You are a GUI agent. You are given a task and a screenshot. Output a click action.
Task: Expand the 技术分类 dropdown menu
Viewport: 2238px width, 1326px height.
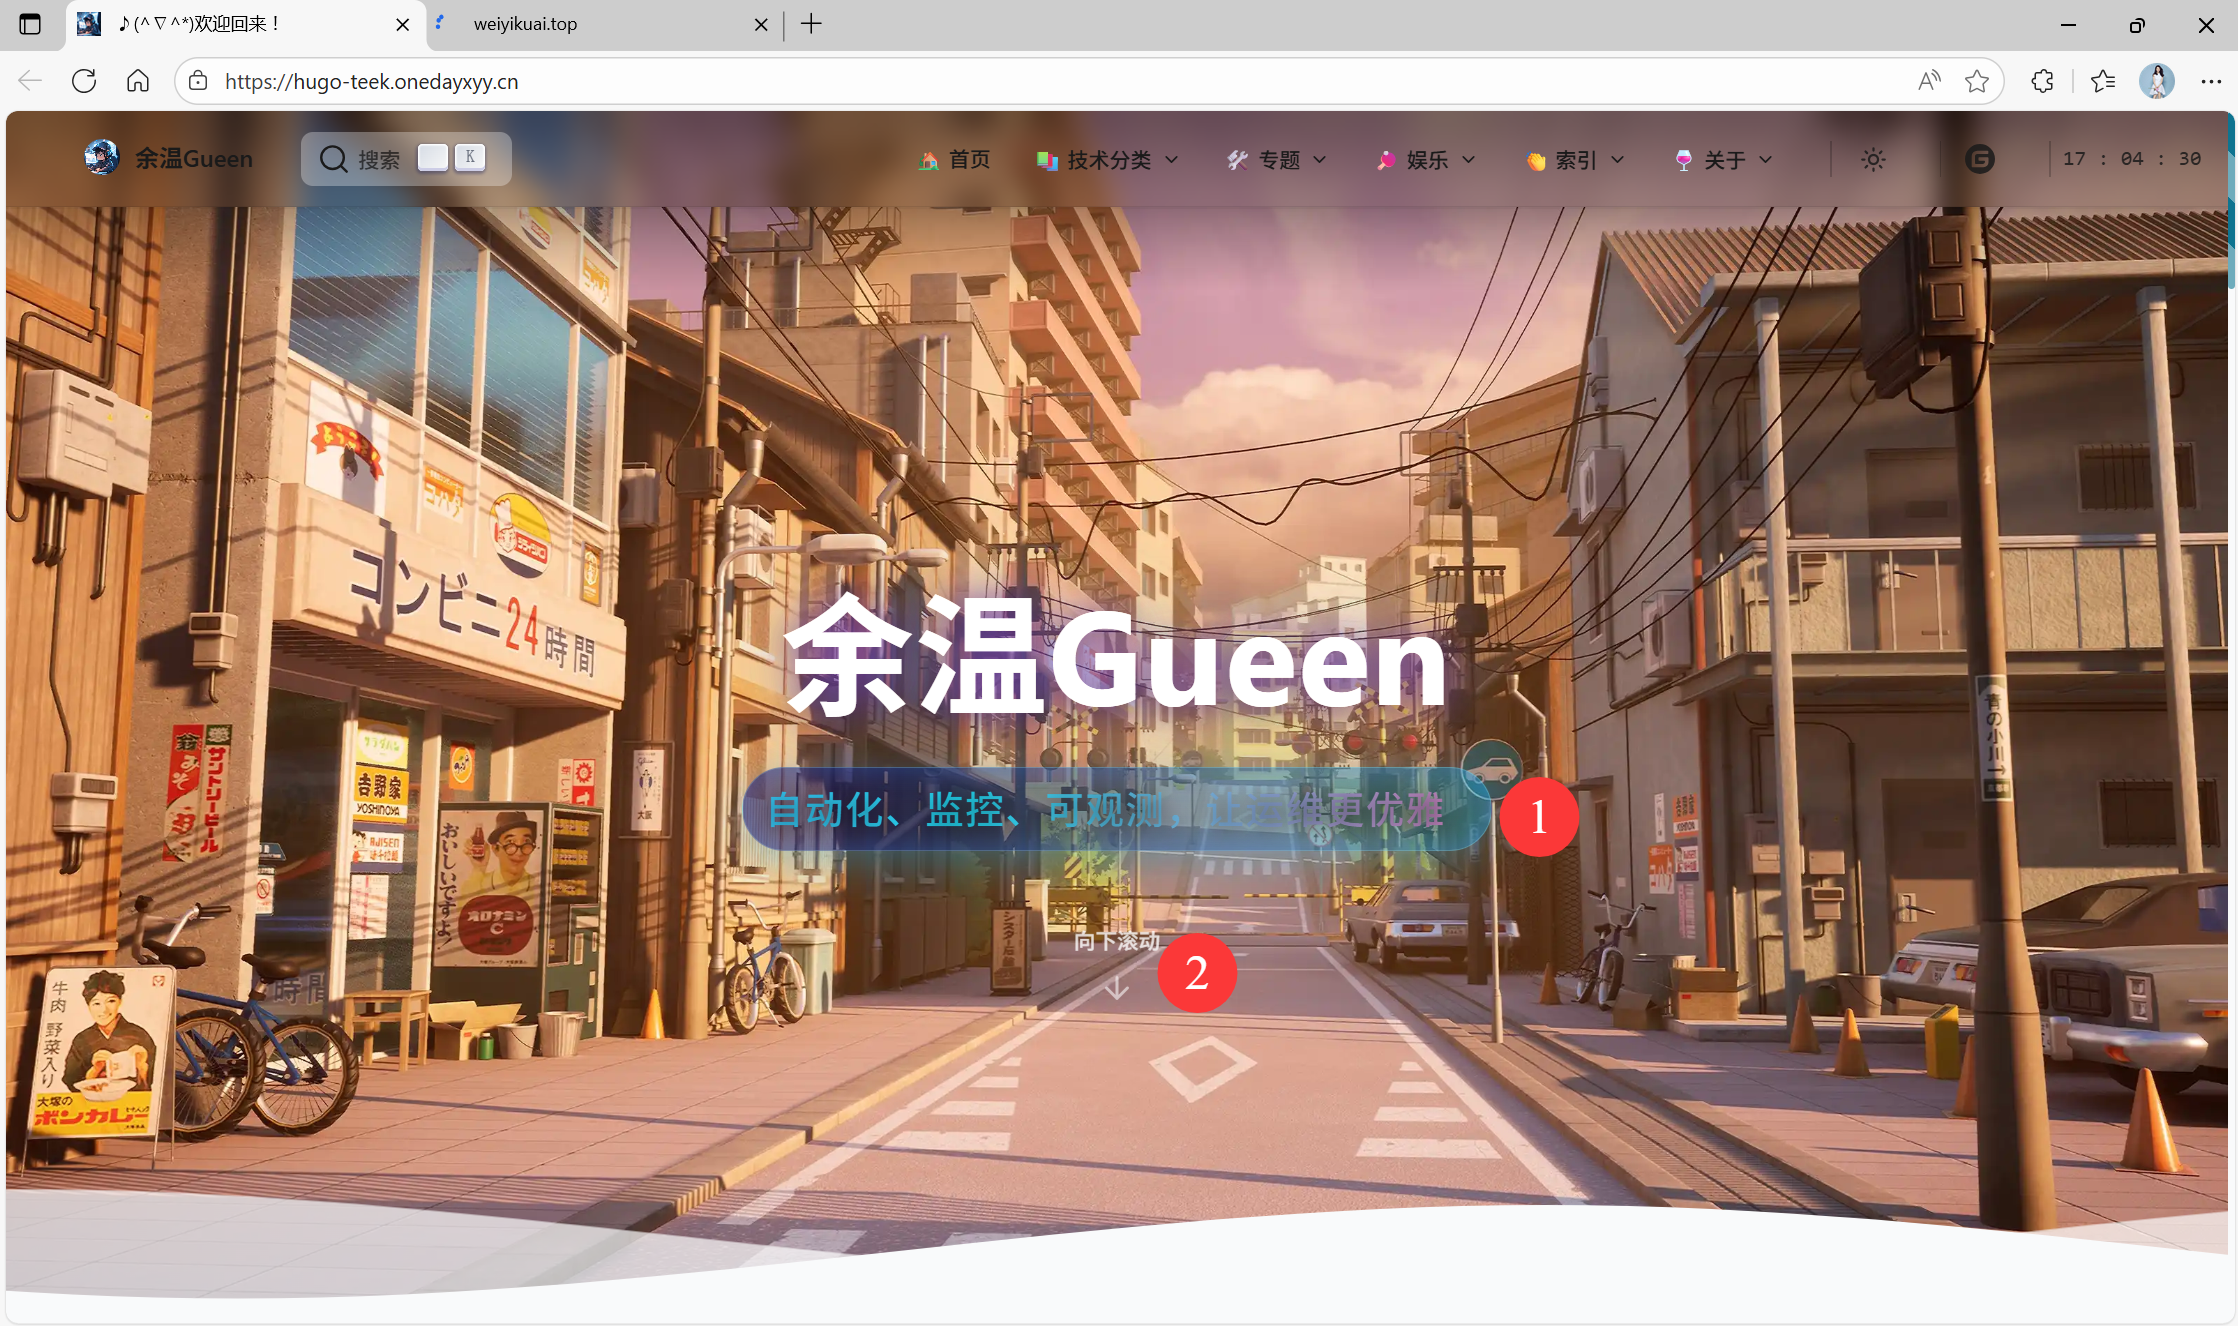1108,160
